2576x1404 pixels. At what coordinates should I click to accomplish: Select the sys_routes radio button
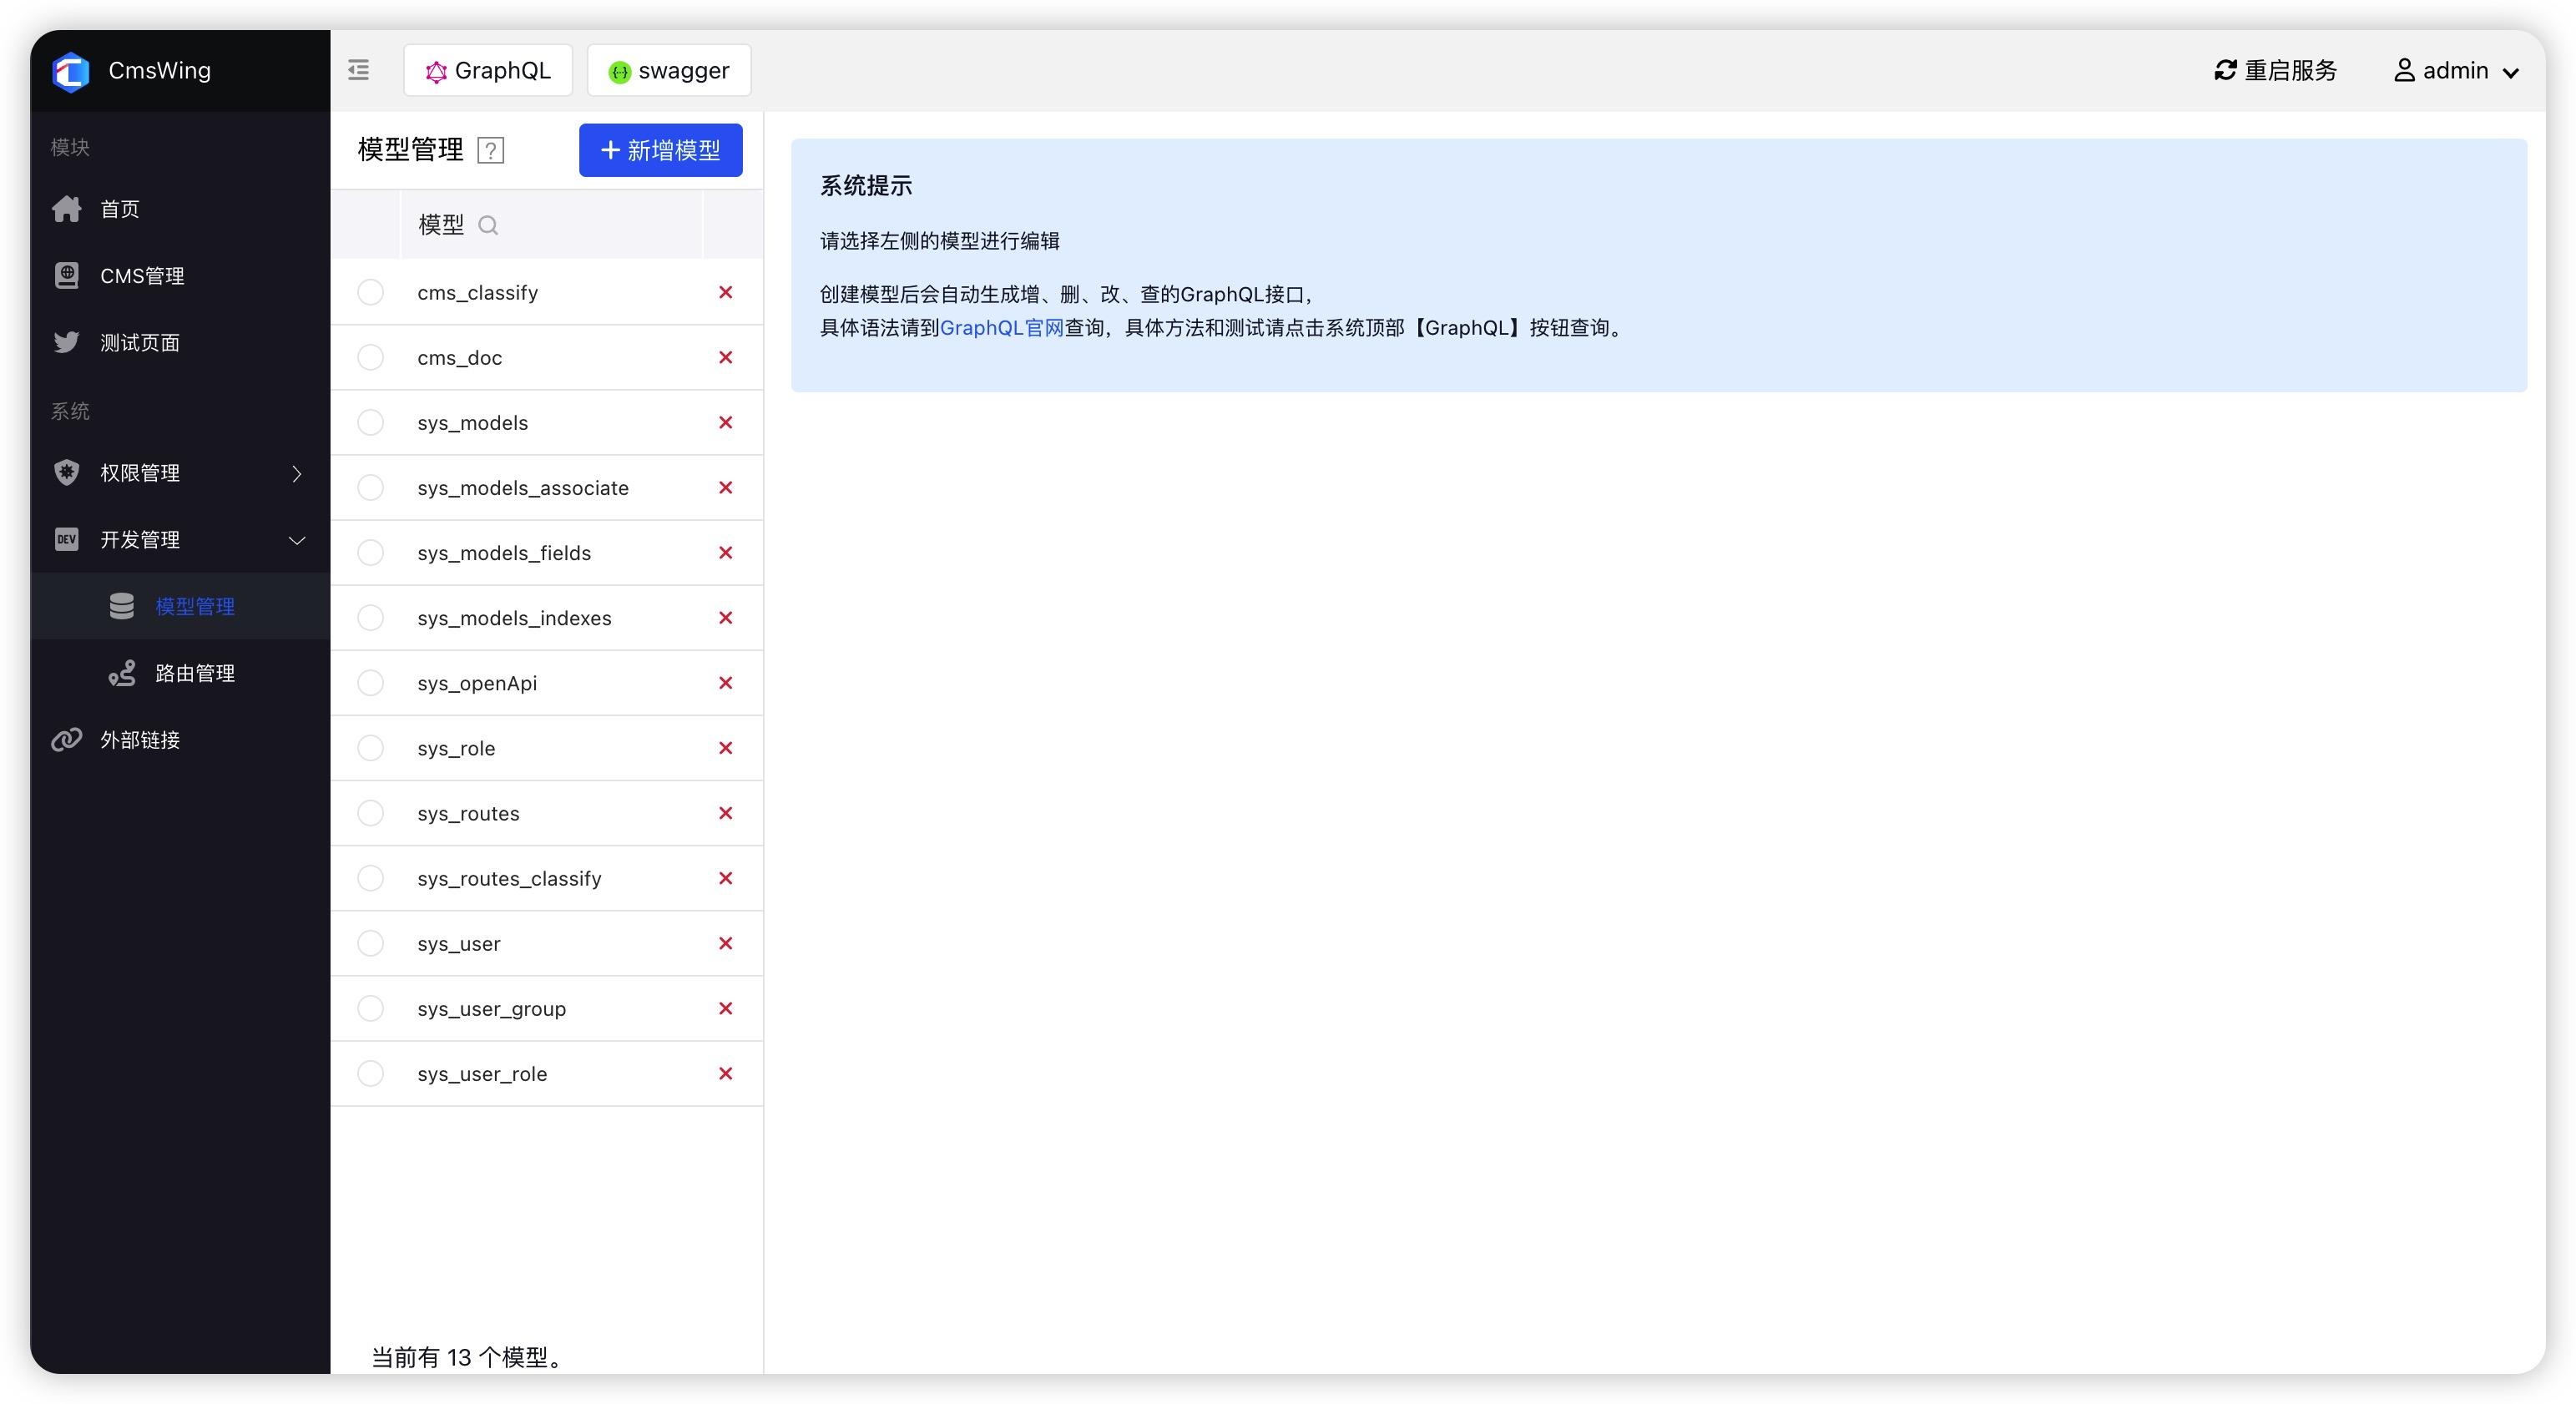coord(371,813)
